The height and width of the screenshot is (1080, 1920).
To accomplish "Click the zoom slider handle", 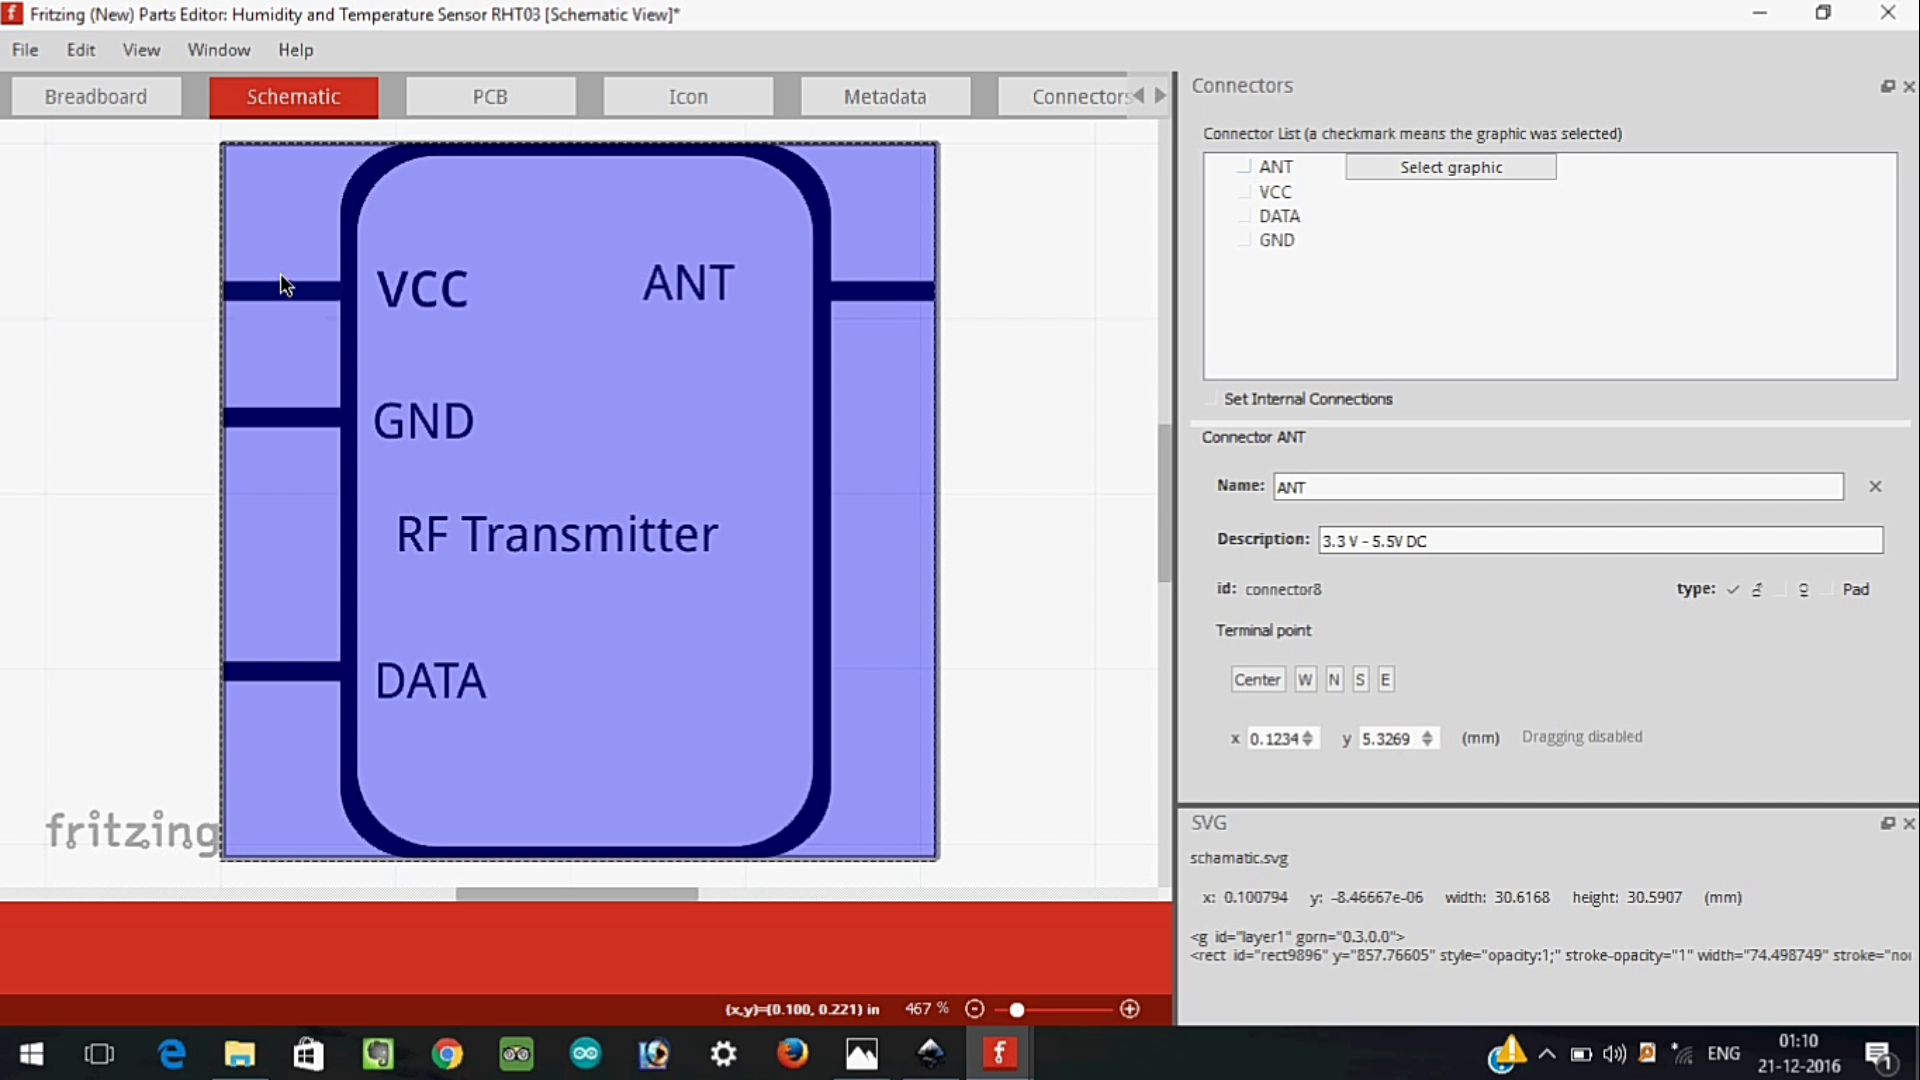I will pos(1017,1010).
